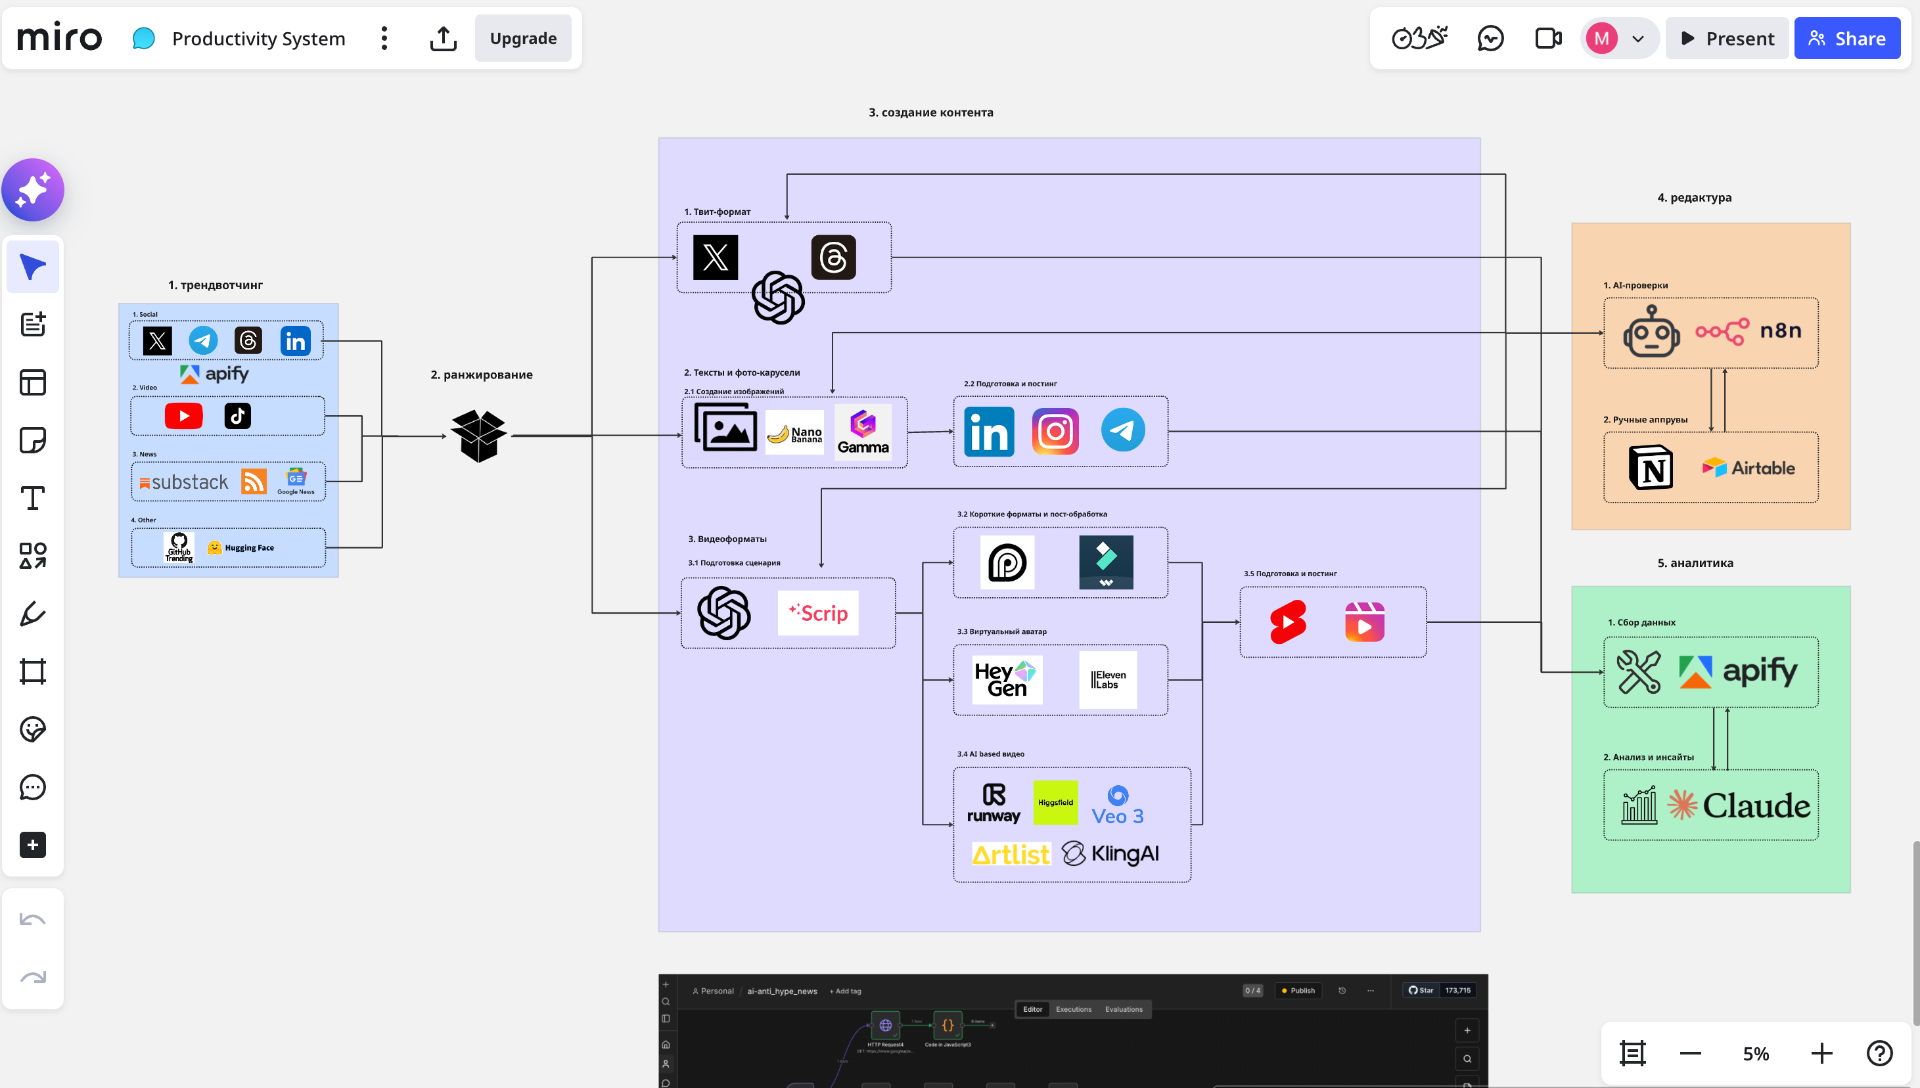The width and height of the screenshot is (1920, 1088).
Task: Select the YouTube Shorts logo
Action: (x=1288, y=622)
